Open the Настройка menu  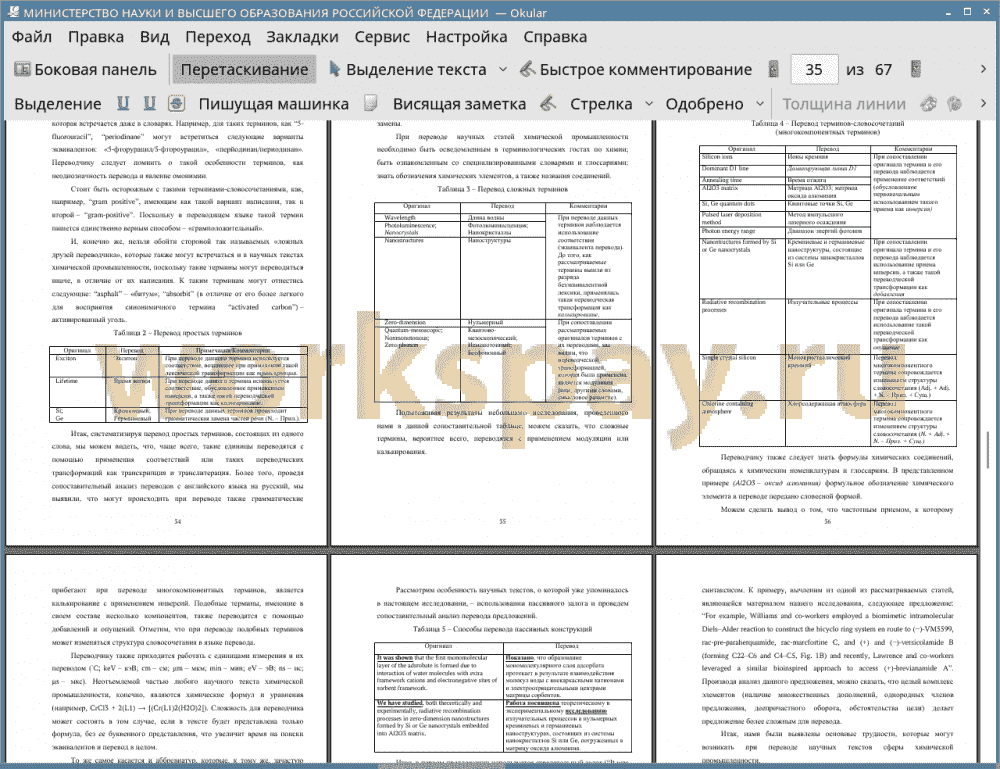tap(466, 37)
